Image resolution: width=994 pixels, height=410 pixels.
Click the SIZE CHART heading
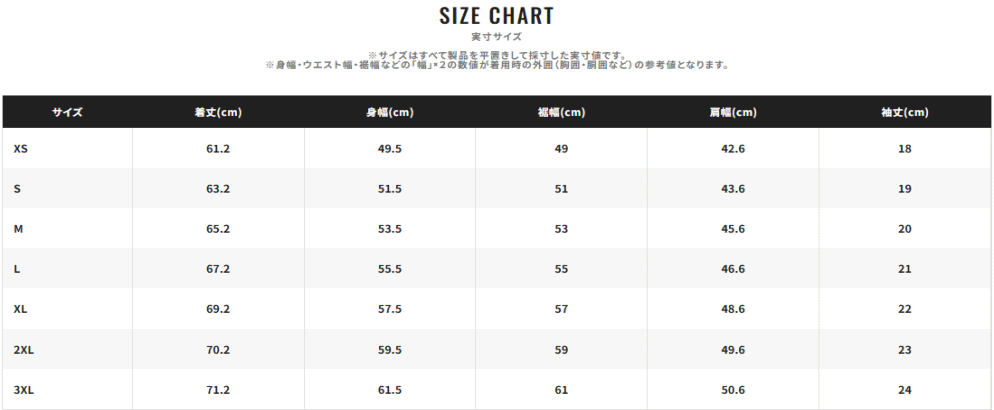click(x=496, y=16)
